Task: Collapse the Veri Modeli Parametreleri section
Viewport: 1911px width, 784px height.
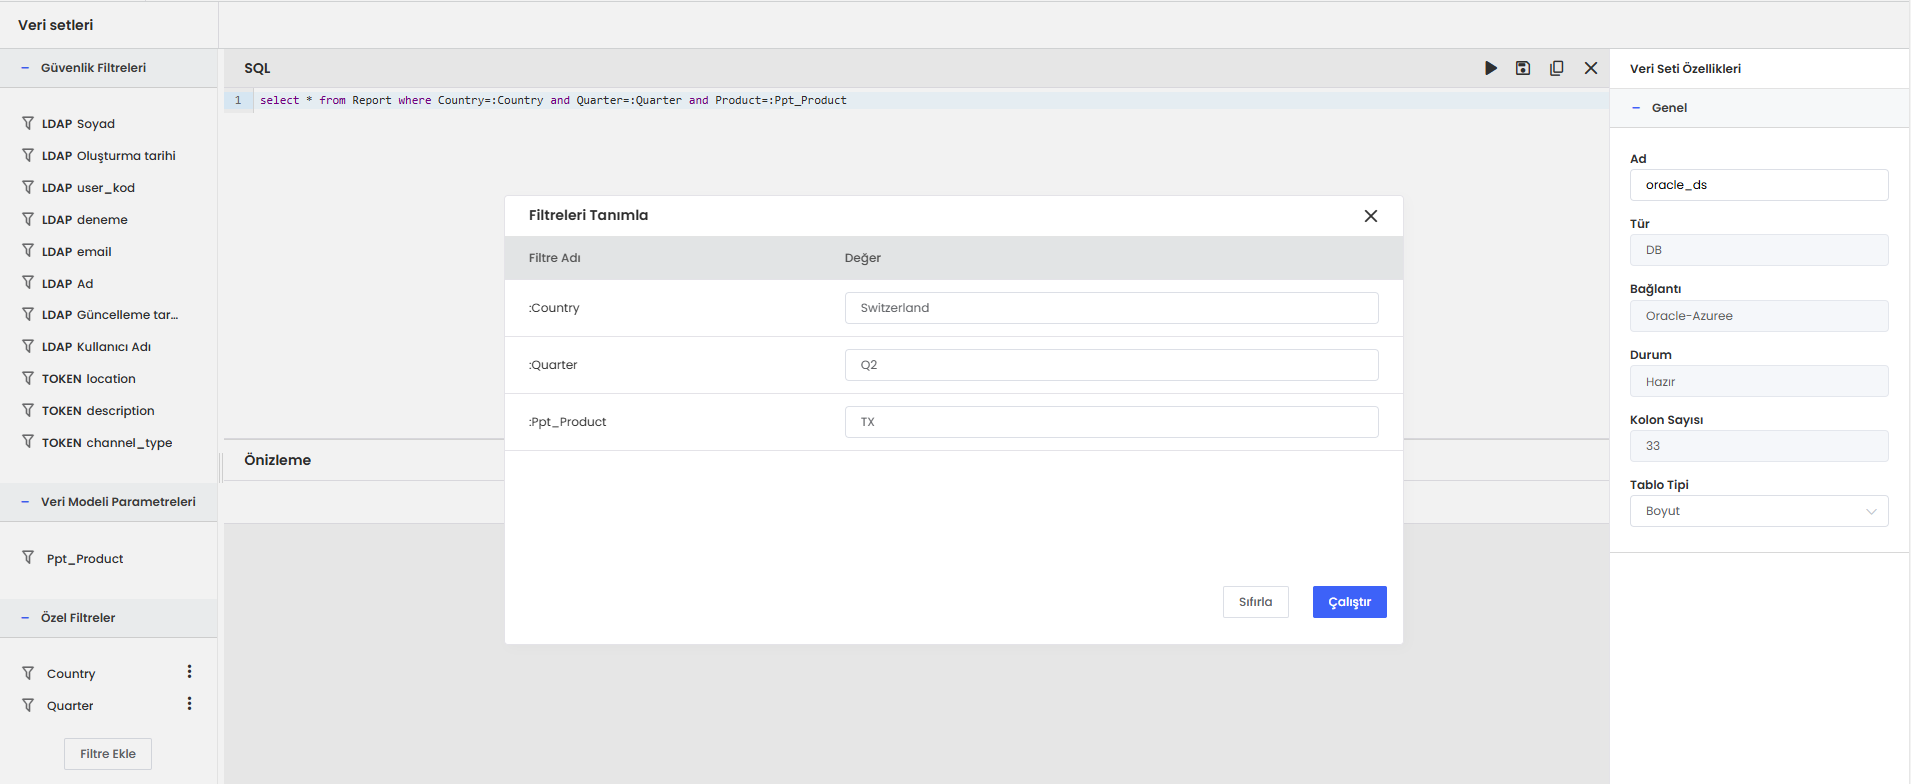Action: pos(25,502)
